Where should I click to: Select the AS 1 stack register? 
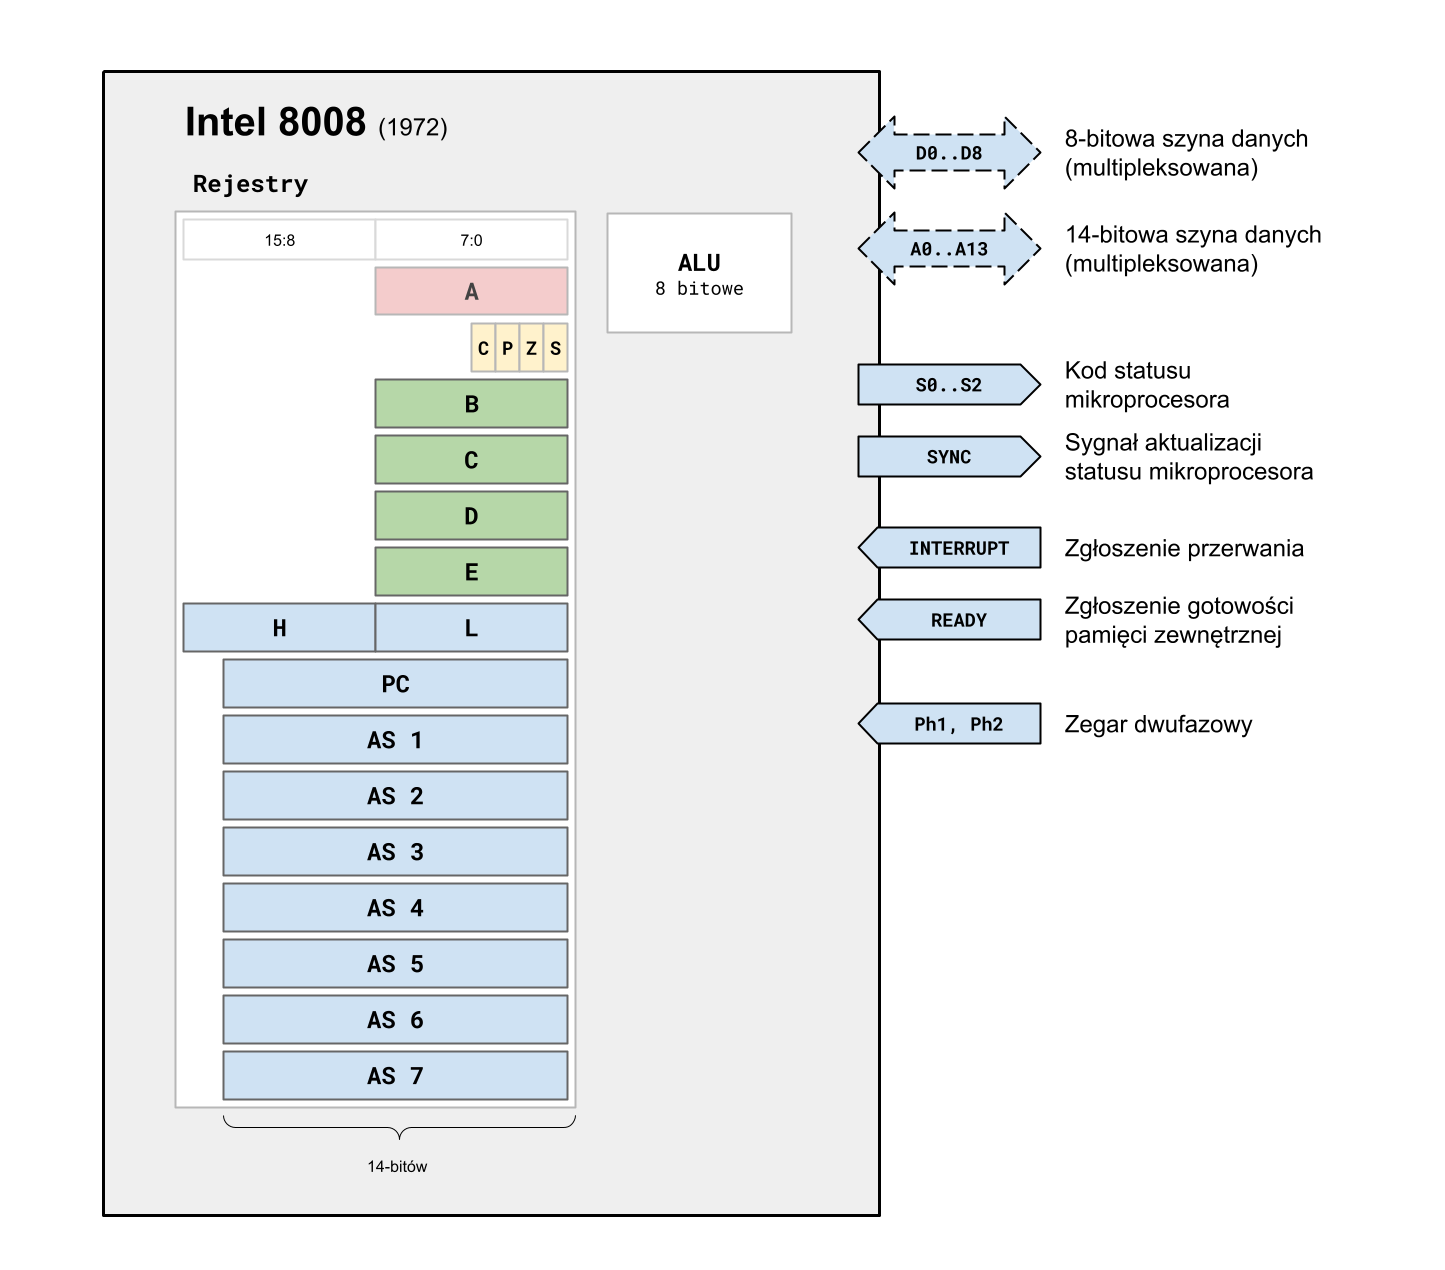click(x=395, y=740)
